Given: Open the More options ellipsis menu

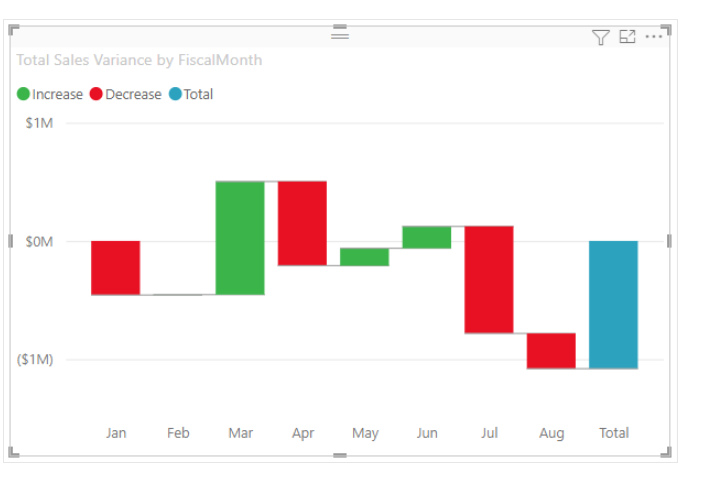Looking at the screenshot, I should click(654, 37).
